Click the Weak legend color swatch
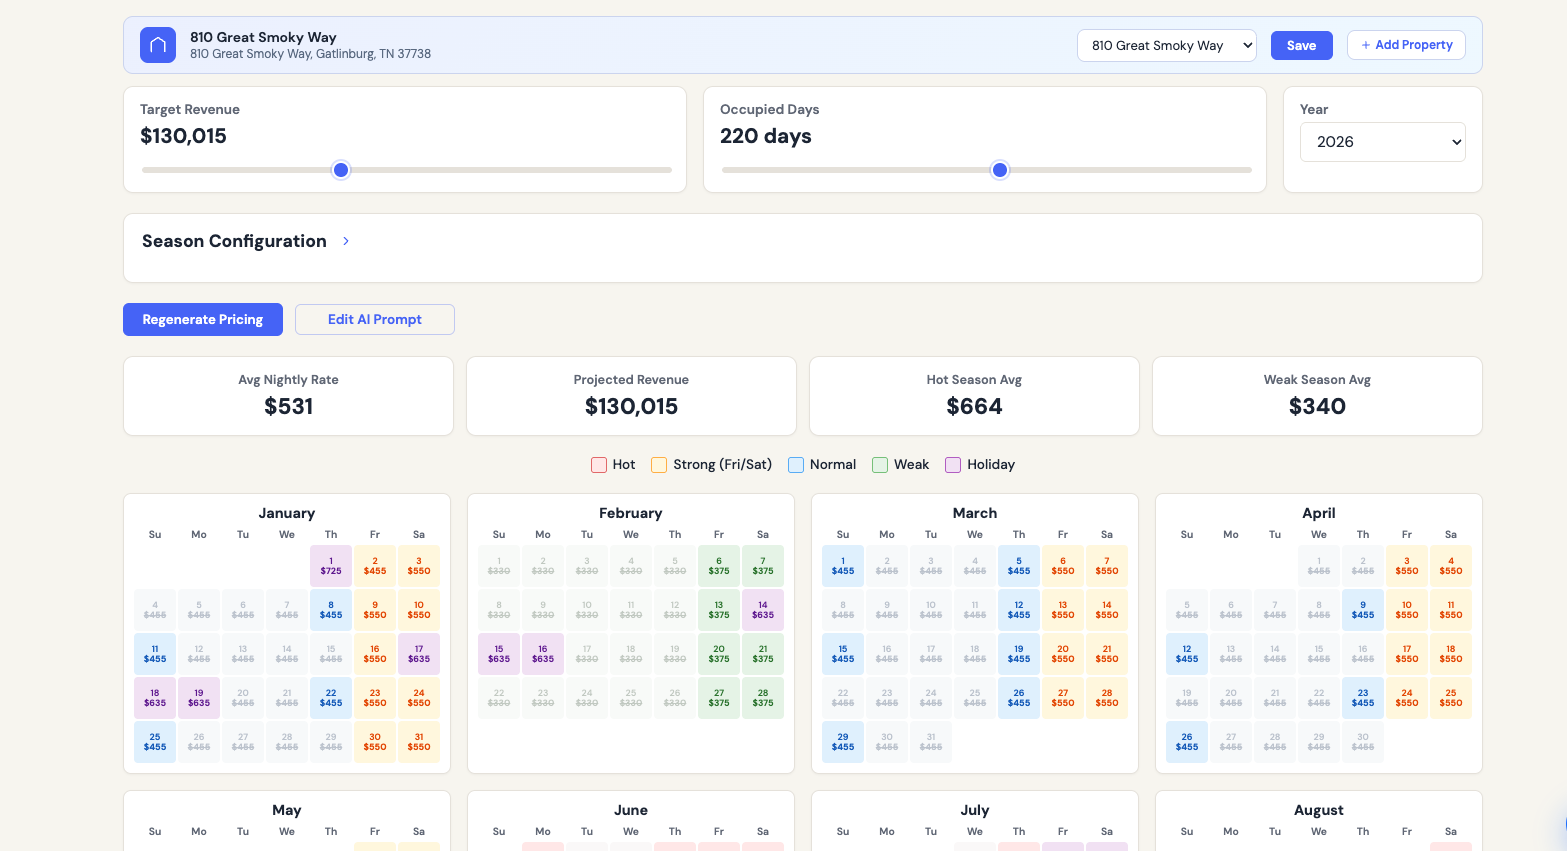This screenshot has width=1567, height=851. pyautogui.click(x=880, y=465)
